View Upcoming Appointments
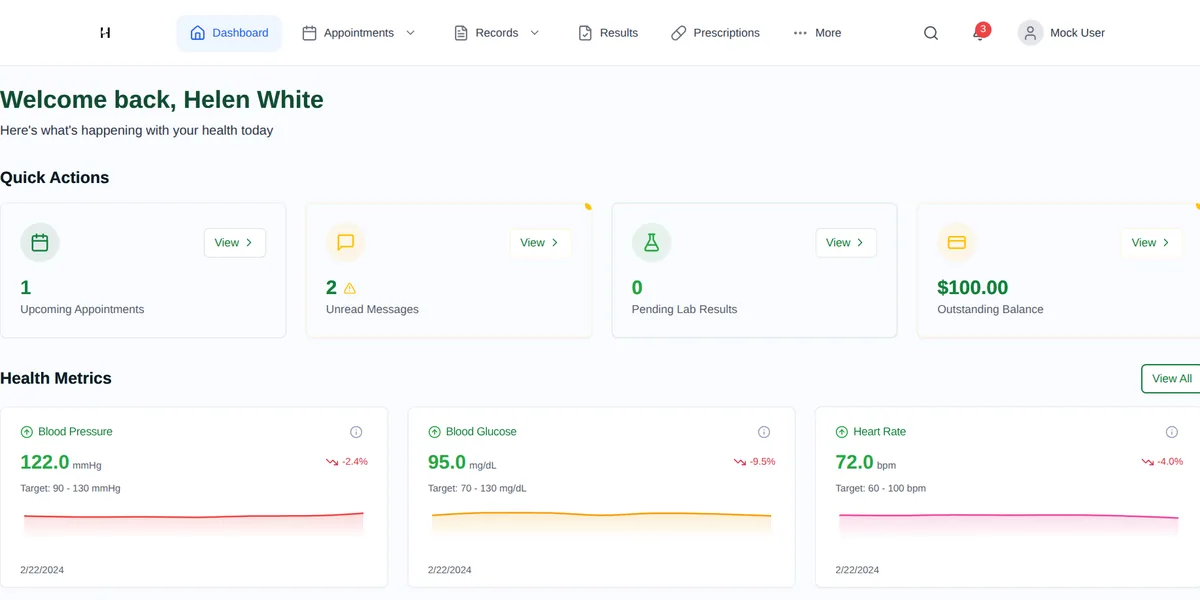1200x600 pixels. click(x=235, y=242)
